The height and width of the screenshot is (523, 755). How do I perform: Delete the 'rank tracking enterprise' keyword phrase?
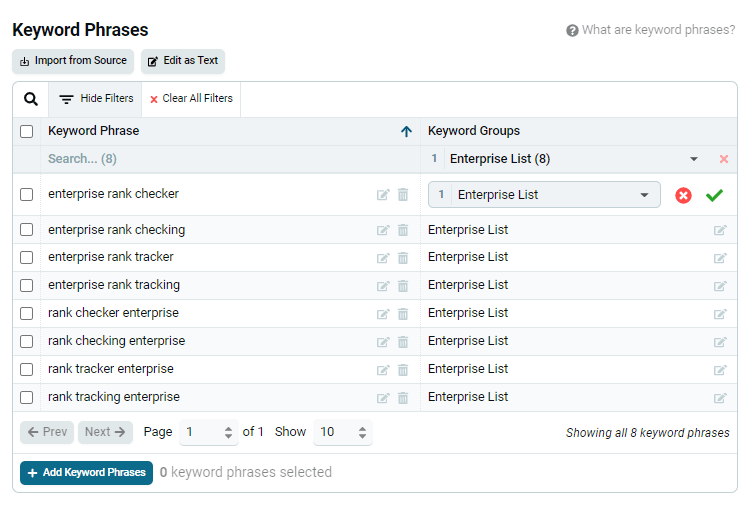[x=403, y=398]
